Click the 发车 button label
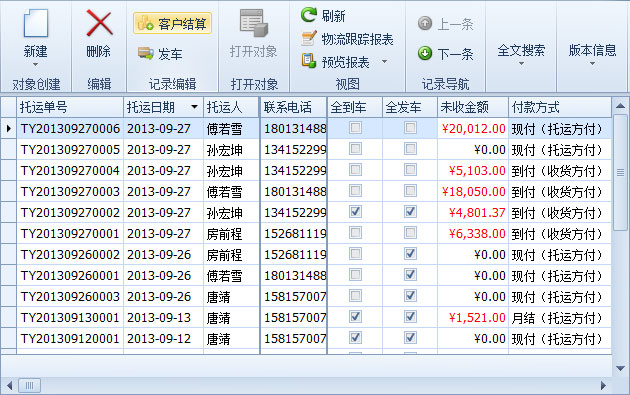 (x=170, y=54)
